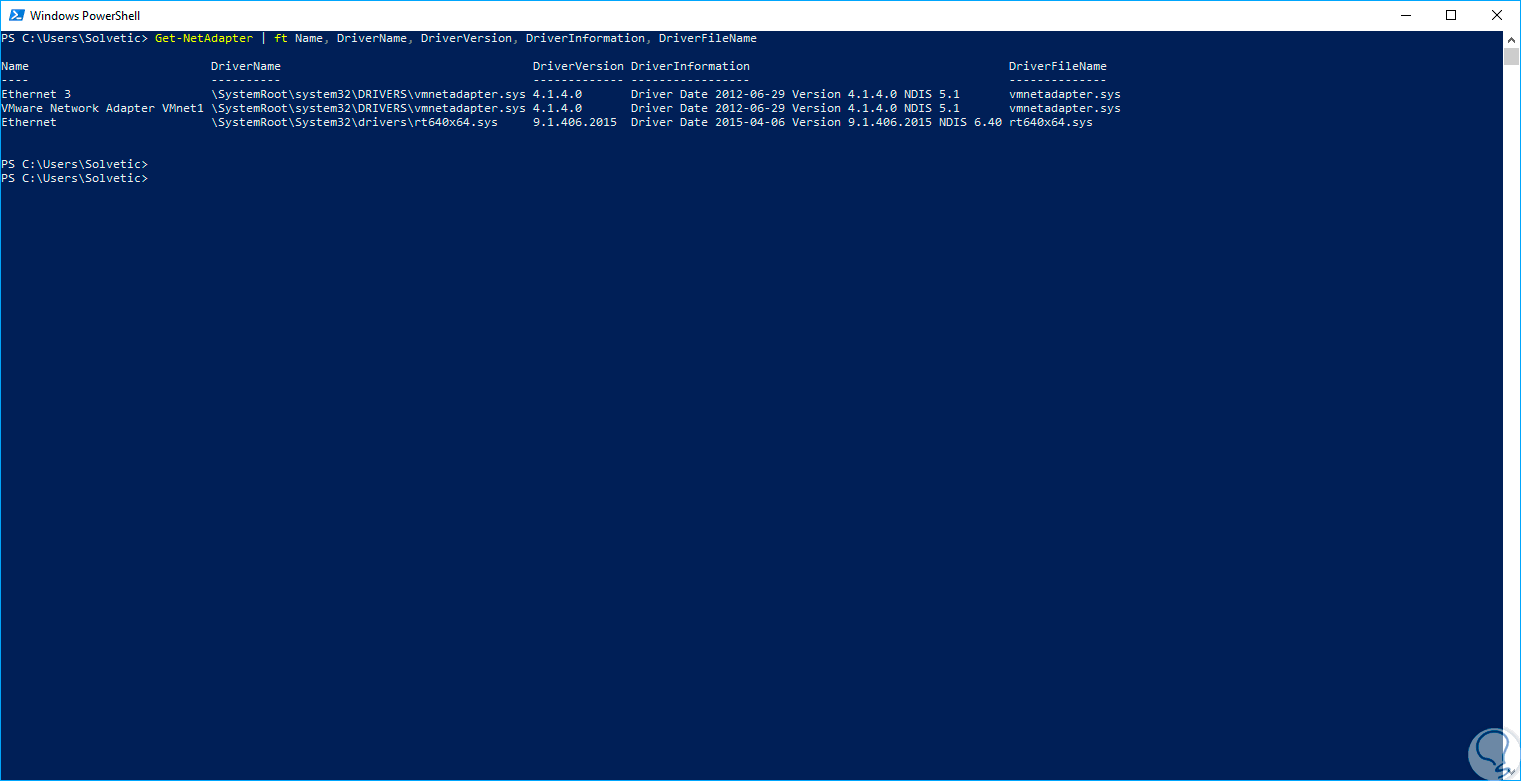The width and height of the screenshot is (1521, 781).
Task: Click DriverVersion value 4.1.4.0 in VMnet1 row
Action: click(x=557, y=108)
